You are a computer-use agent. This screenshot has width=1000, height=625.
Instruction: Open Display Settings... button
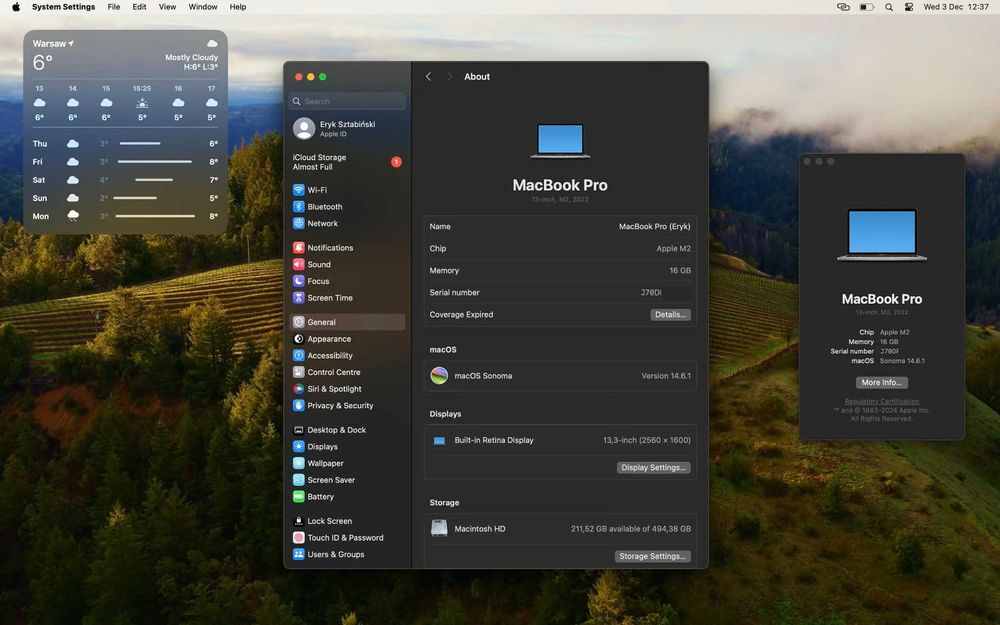[654, 467]
